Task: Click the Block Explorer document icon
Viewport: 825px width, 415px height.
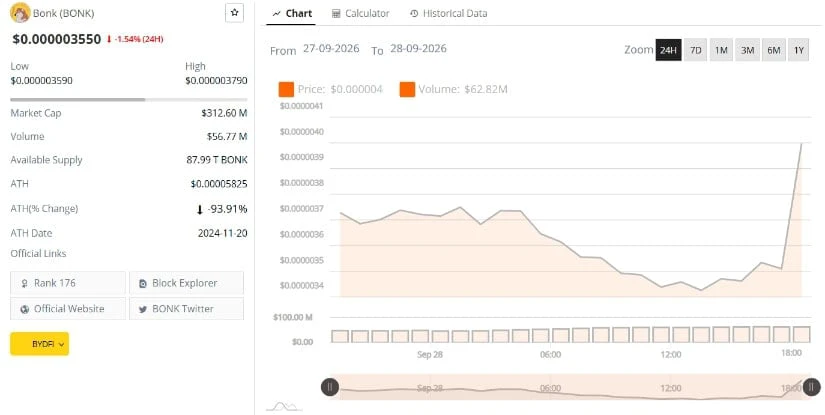Action: [143, 284]
